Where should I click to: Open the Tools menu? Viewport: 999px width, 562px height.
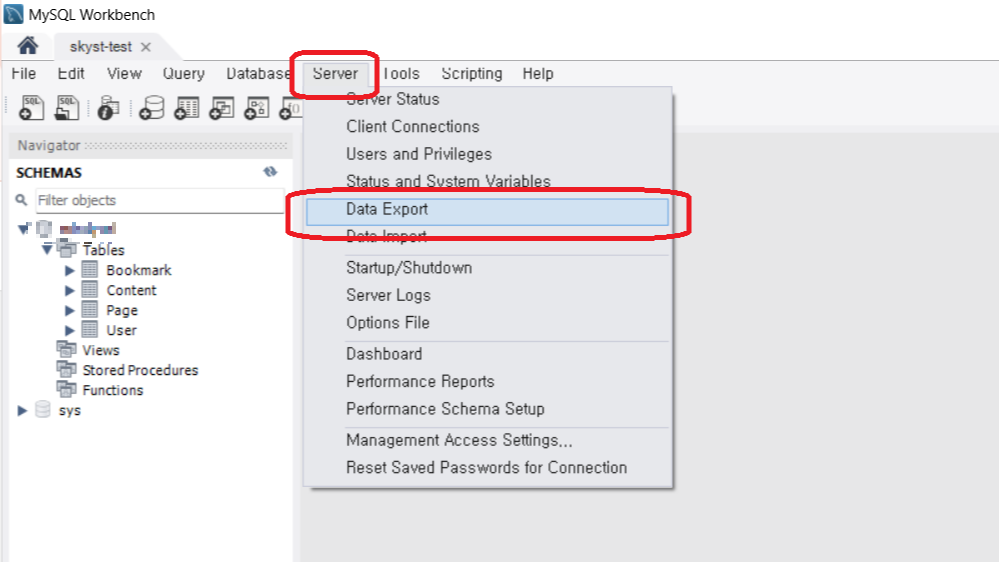click(x=401, y=73)
